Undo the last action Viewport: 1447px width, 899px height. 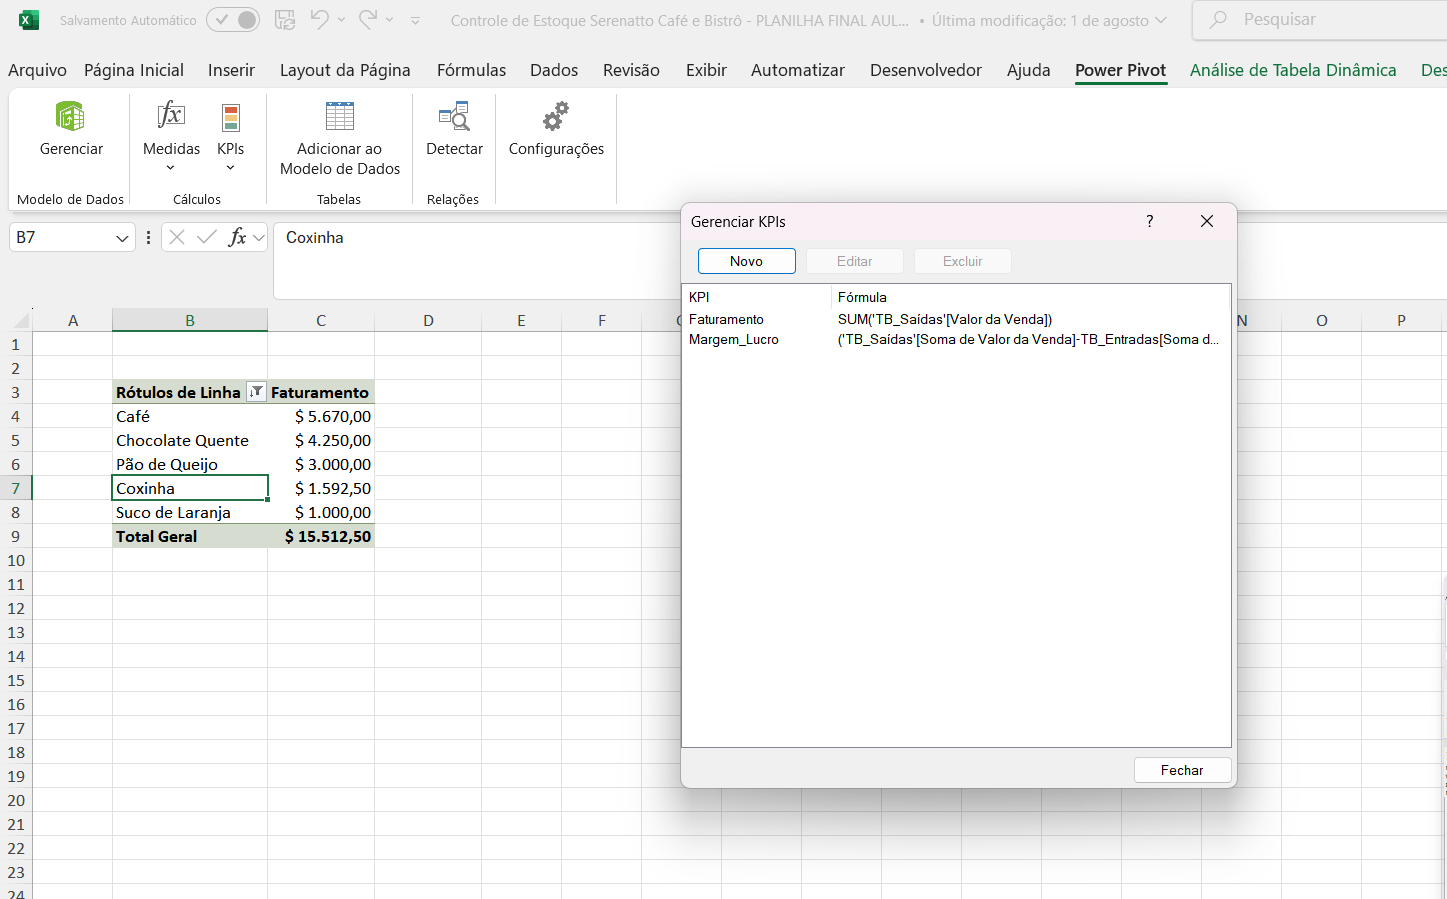pos(319,19)
